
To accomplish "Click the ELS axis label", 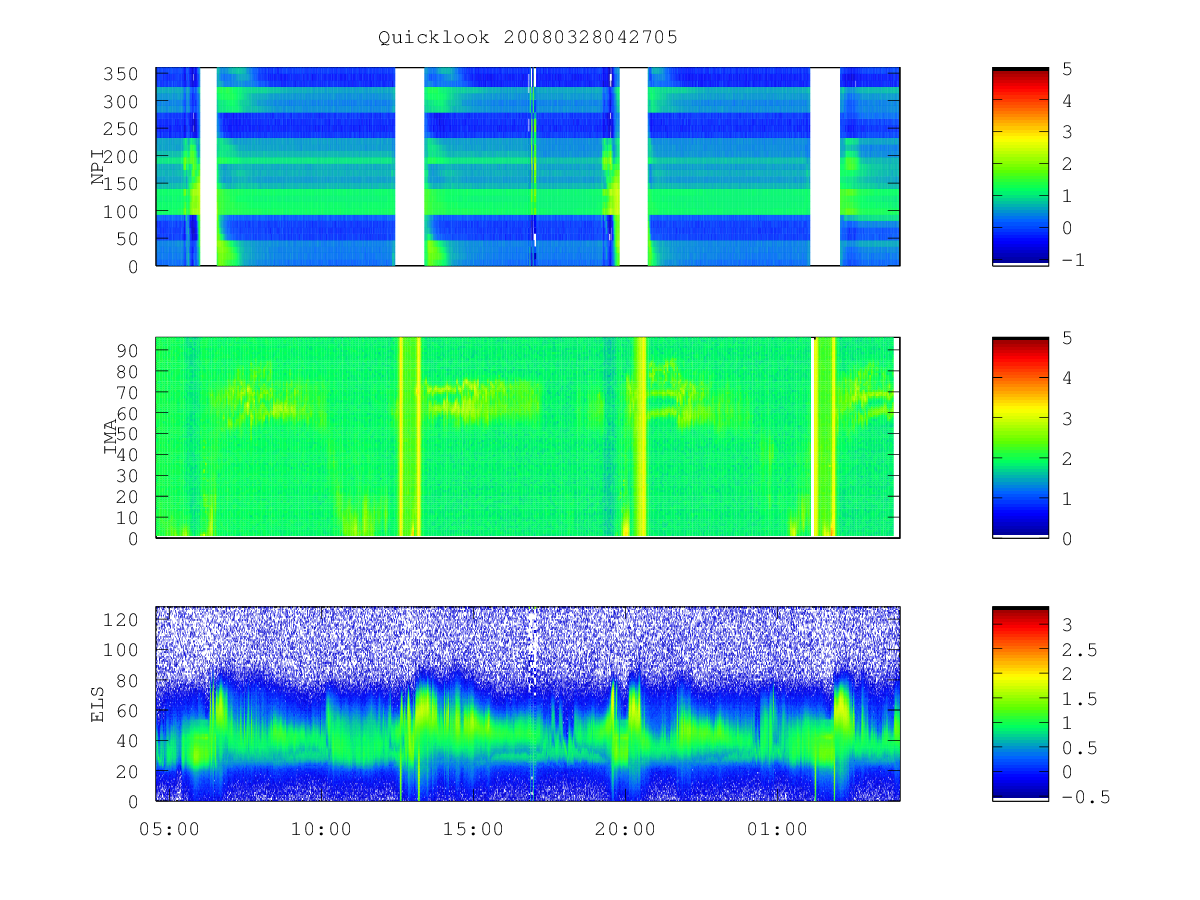I will [98, 704].
